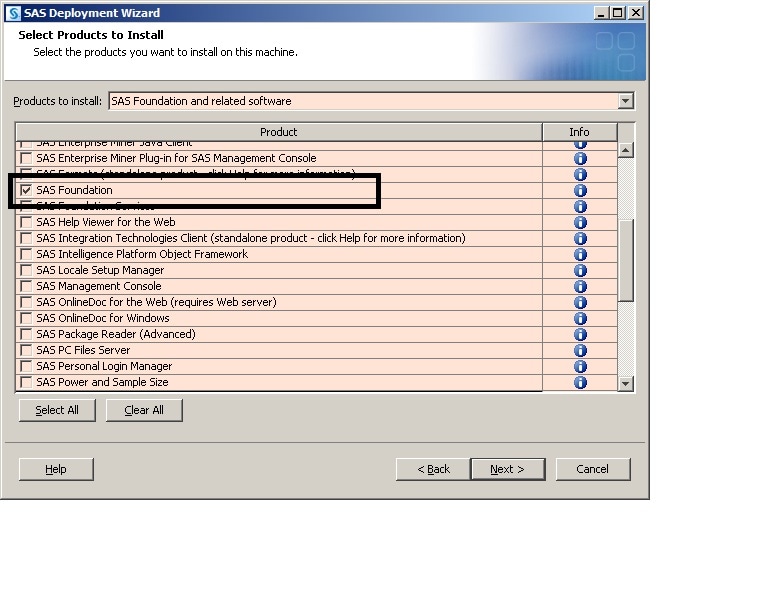View info for SAS Locale Setup Manager
The image size is (768, 614).
[580, 270]
